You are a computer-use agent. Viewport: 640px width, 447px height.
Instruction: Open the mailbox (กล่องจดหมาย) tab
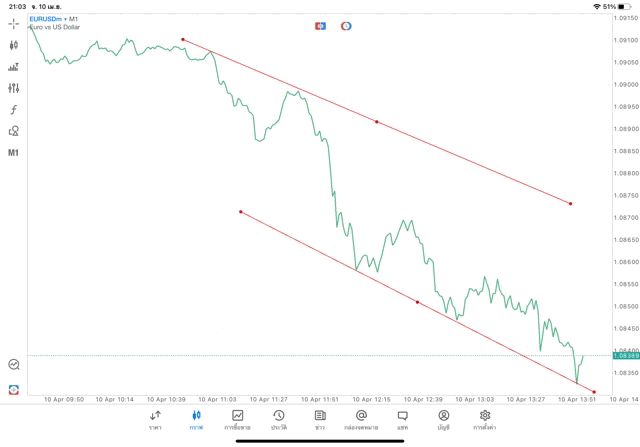pyautogui.click(x=361, y=419)
